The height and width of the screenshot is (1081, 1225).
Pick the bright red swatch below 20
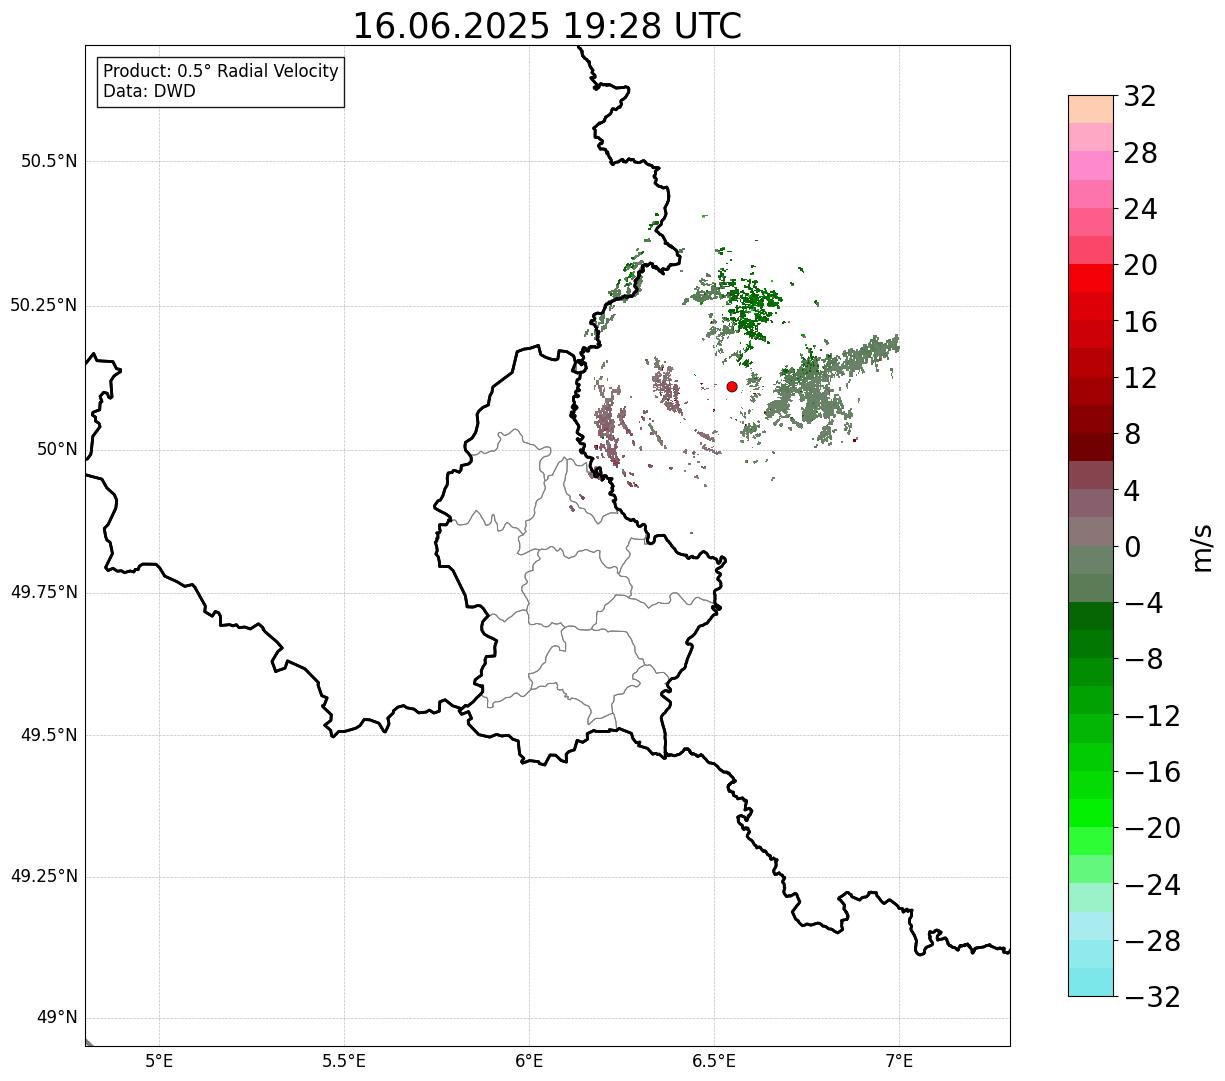pos(1091,278)
